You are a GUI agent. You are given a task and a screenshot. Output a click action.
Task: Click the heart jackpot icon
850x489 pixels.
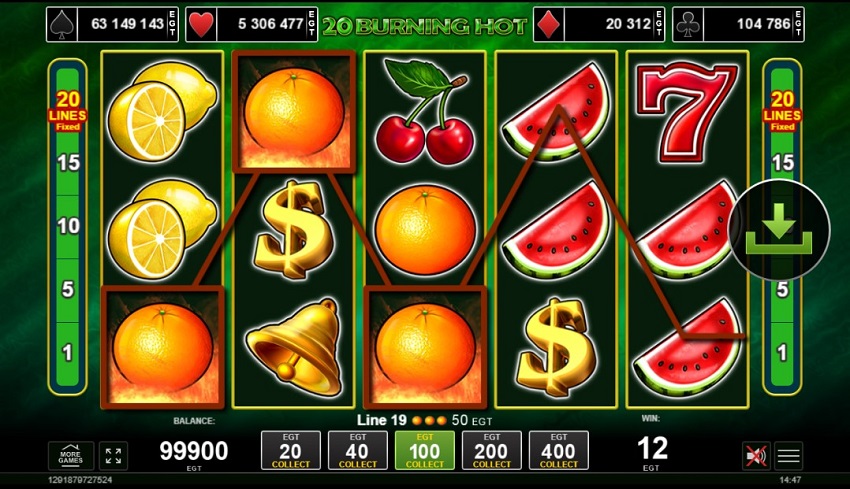(201, 24)
